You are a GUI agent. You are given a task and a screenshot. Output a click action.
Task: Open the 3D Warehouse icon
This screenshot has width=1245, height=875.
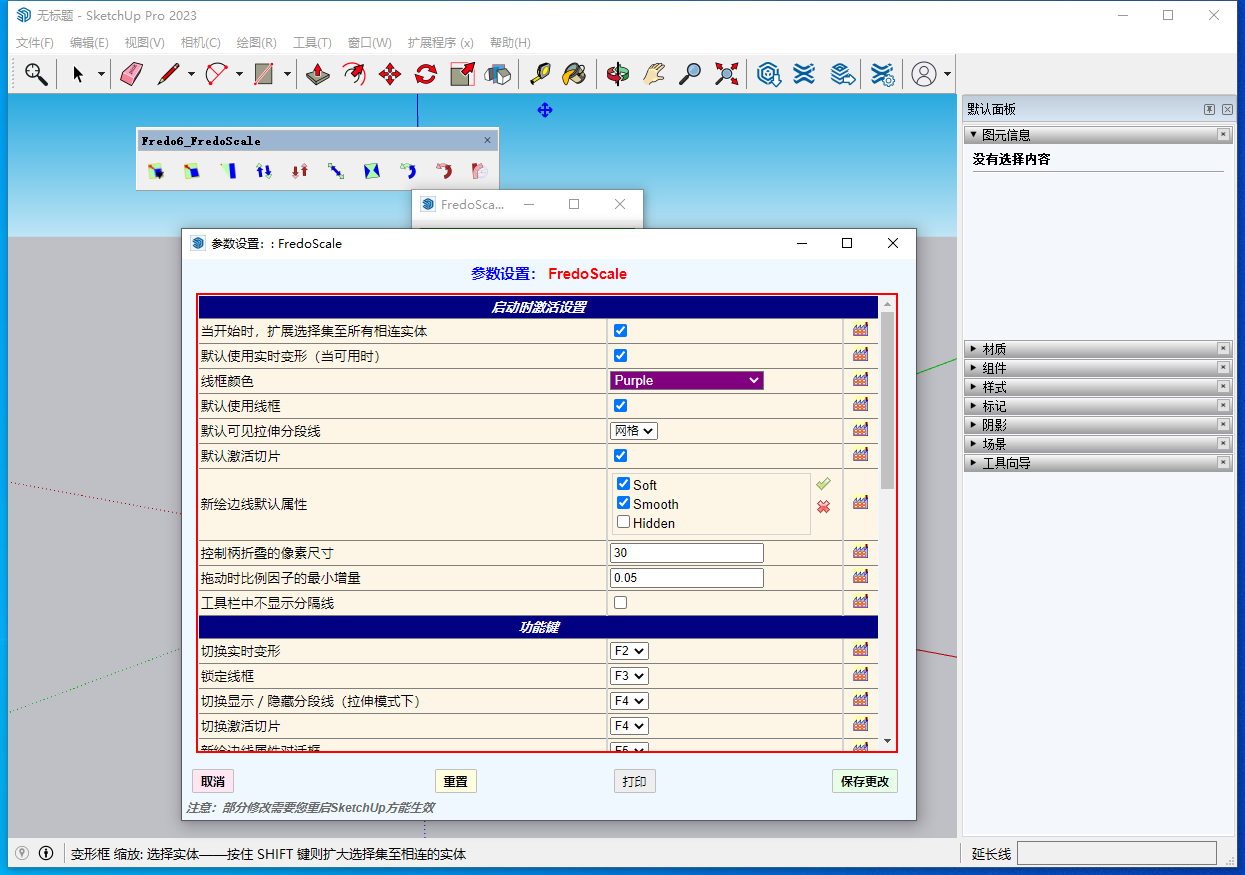pyautogui.click(x=768, y=74)
